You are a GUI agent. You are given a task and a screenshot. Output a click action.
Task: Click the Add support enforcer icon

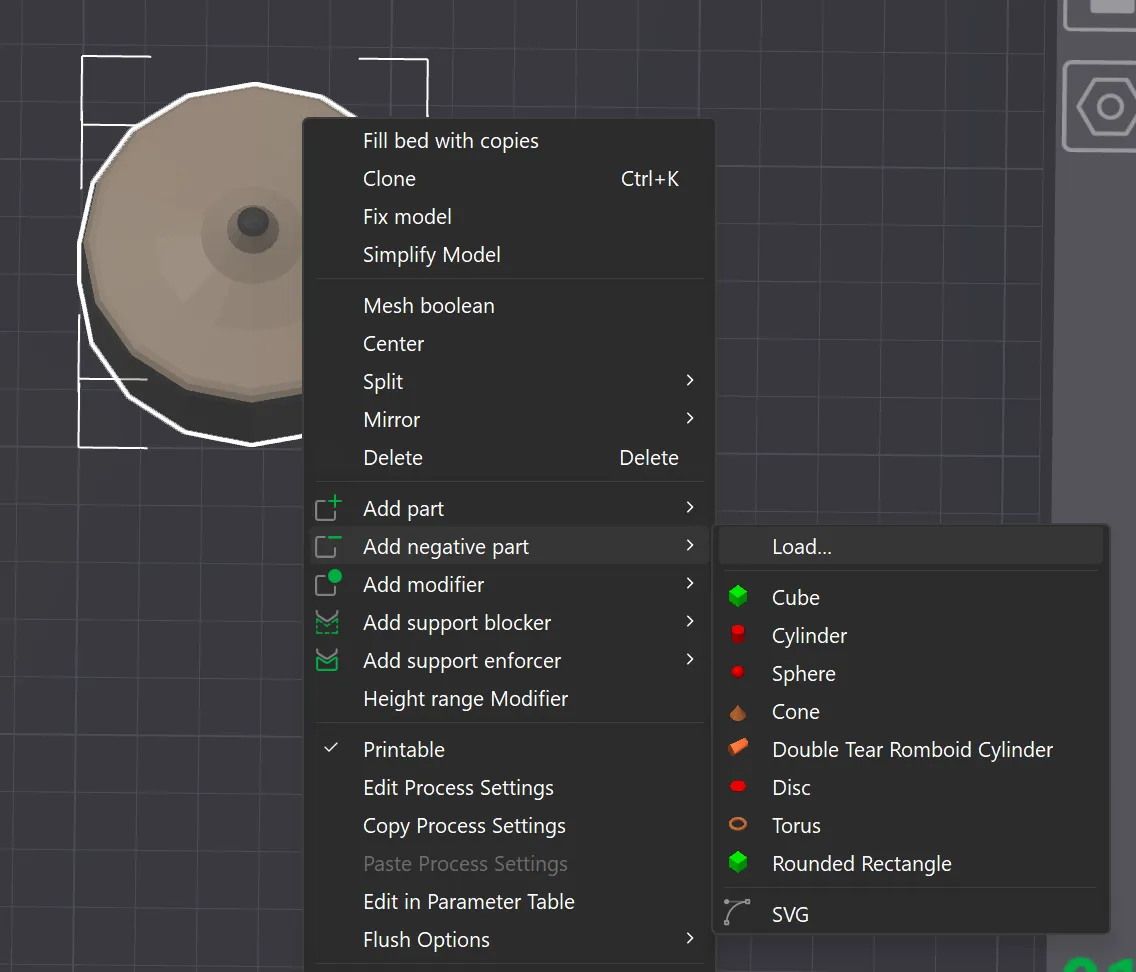(x=327, y=660)
